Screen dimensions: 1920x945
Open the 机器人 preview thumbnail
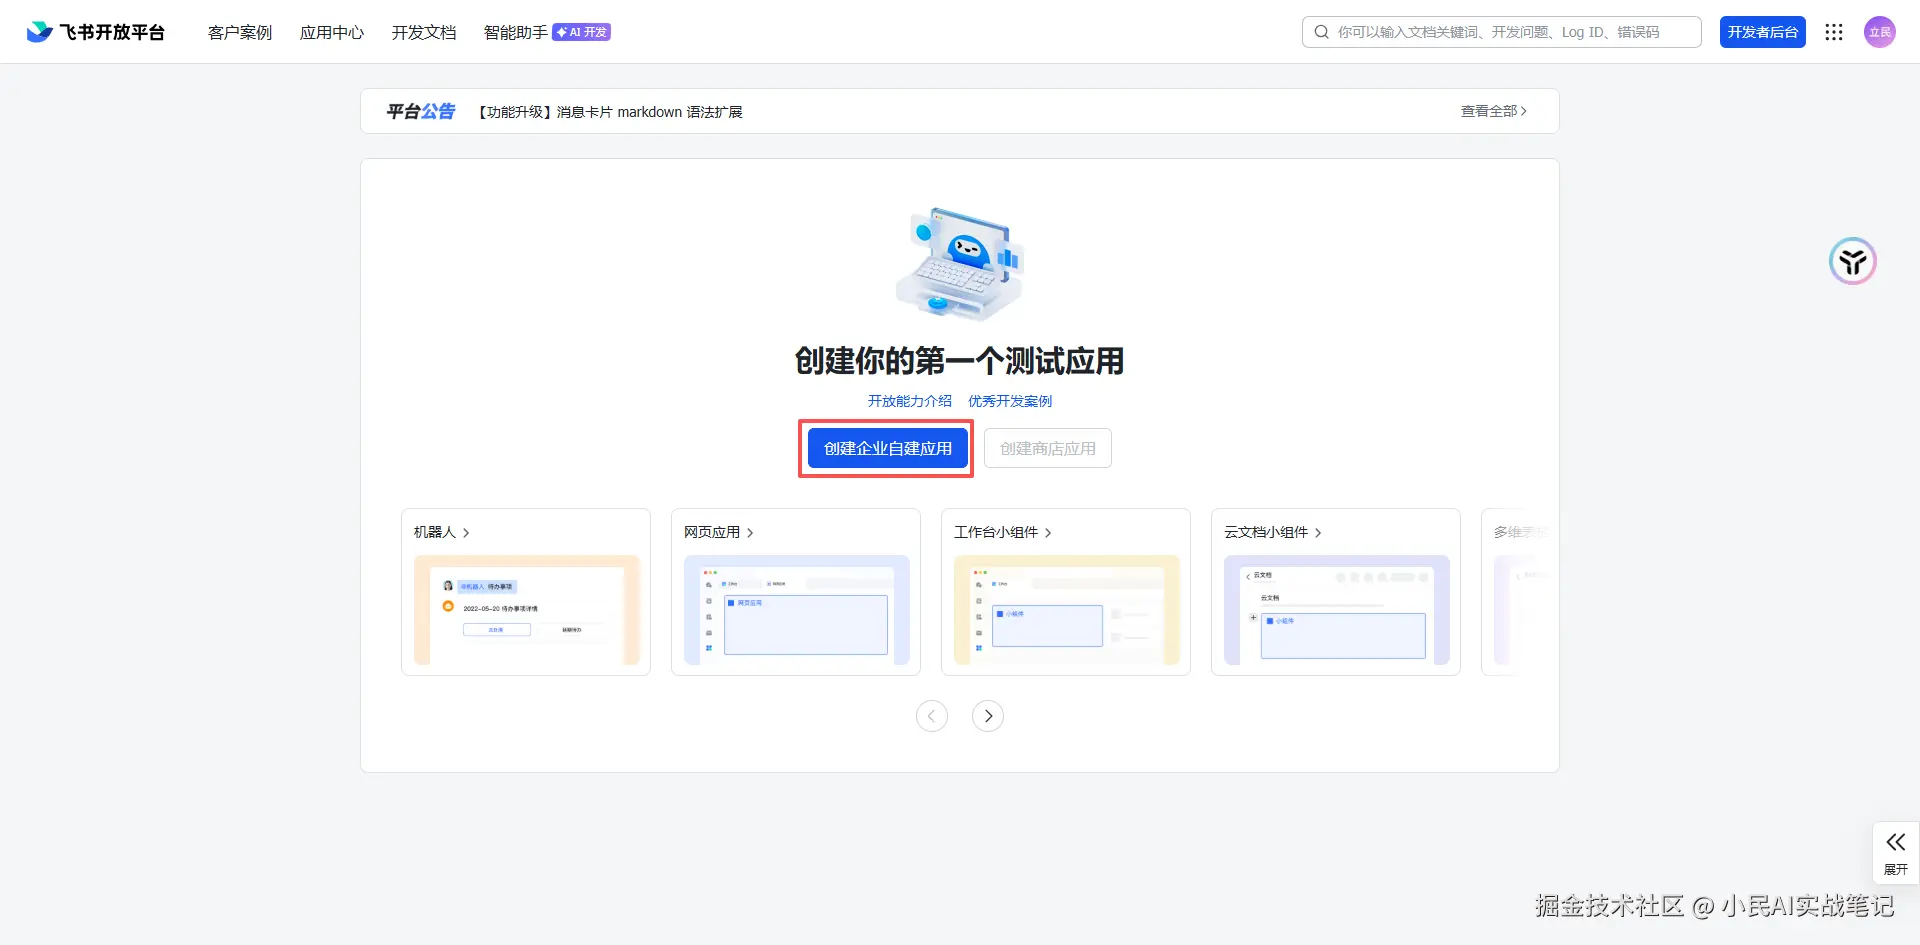[x=527, y=610]
